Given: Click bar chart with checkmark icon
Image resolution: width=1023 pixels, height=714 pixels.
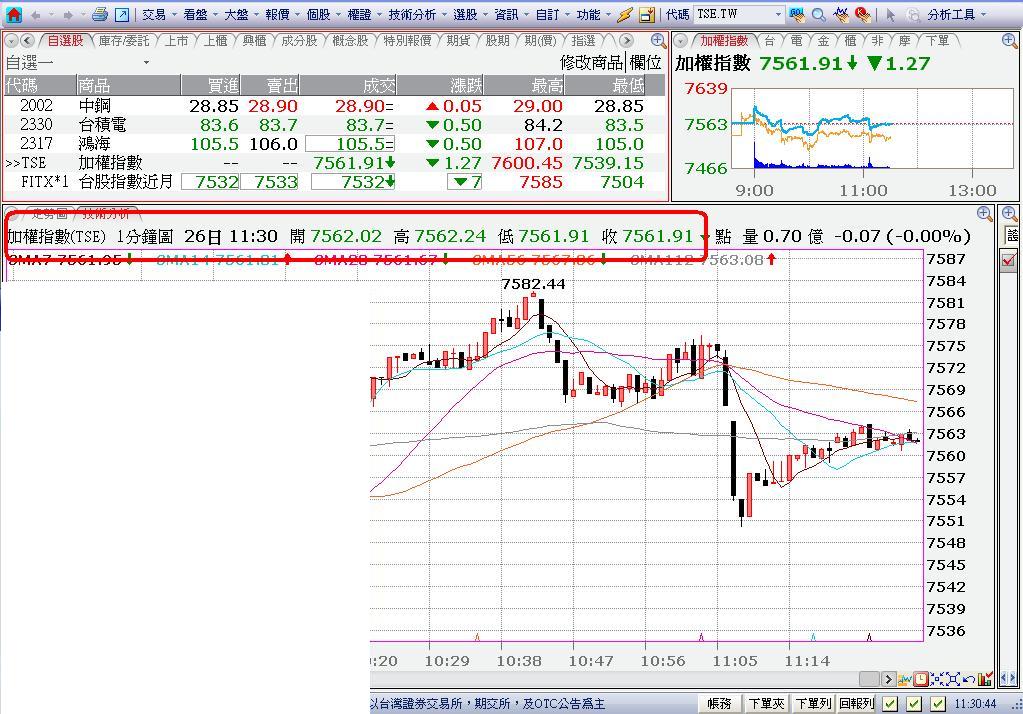Looking at the screenshot, I should 985,679.
